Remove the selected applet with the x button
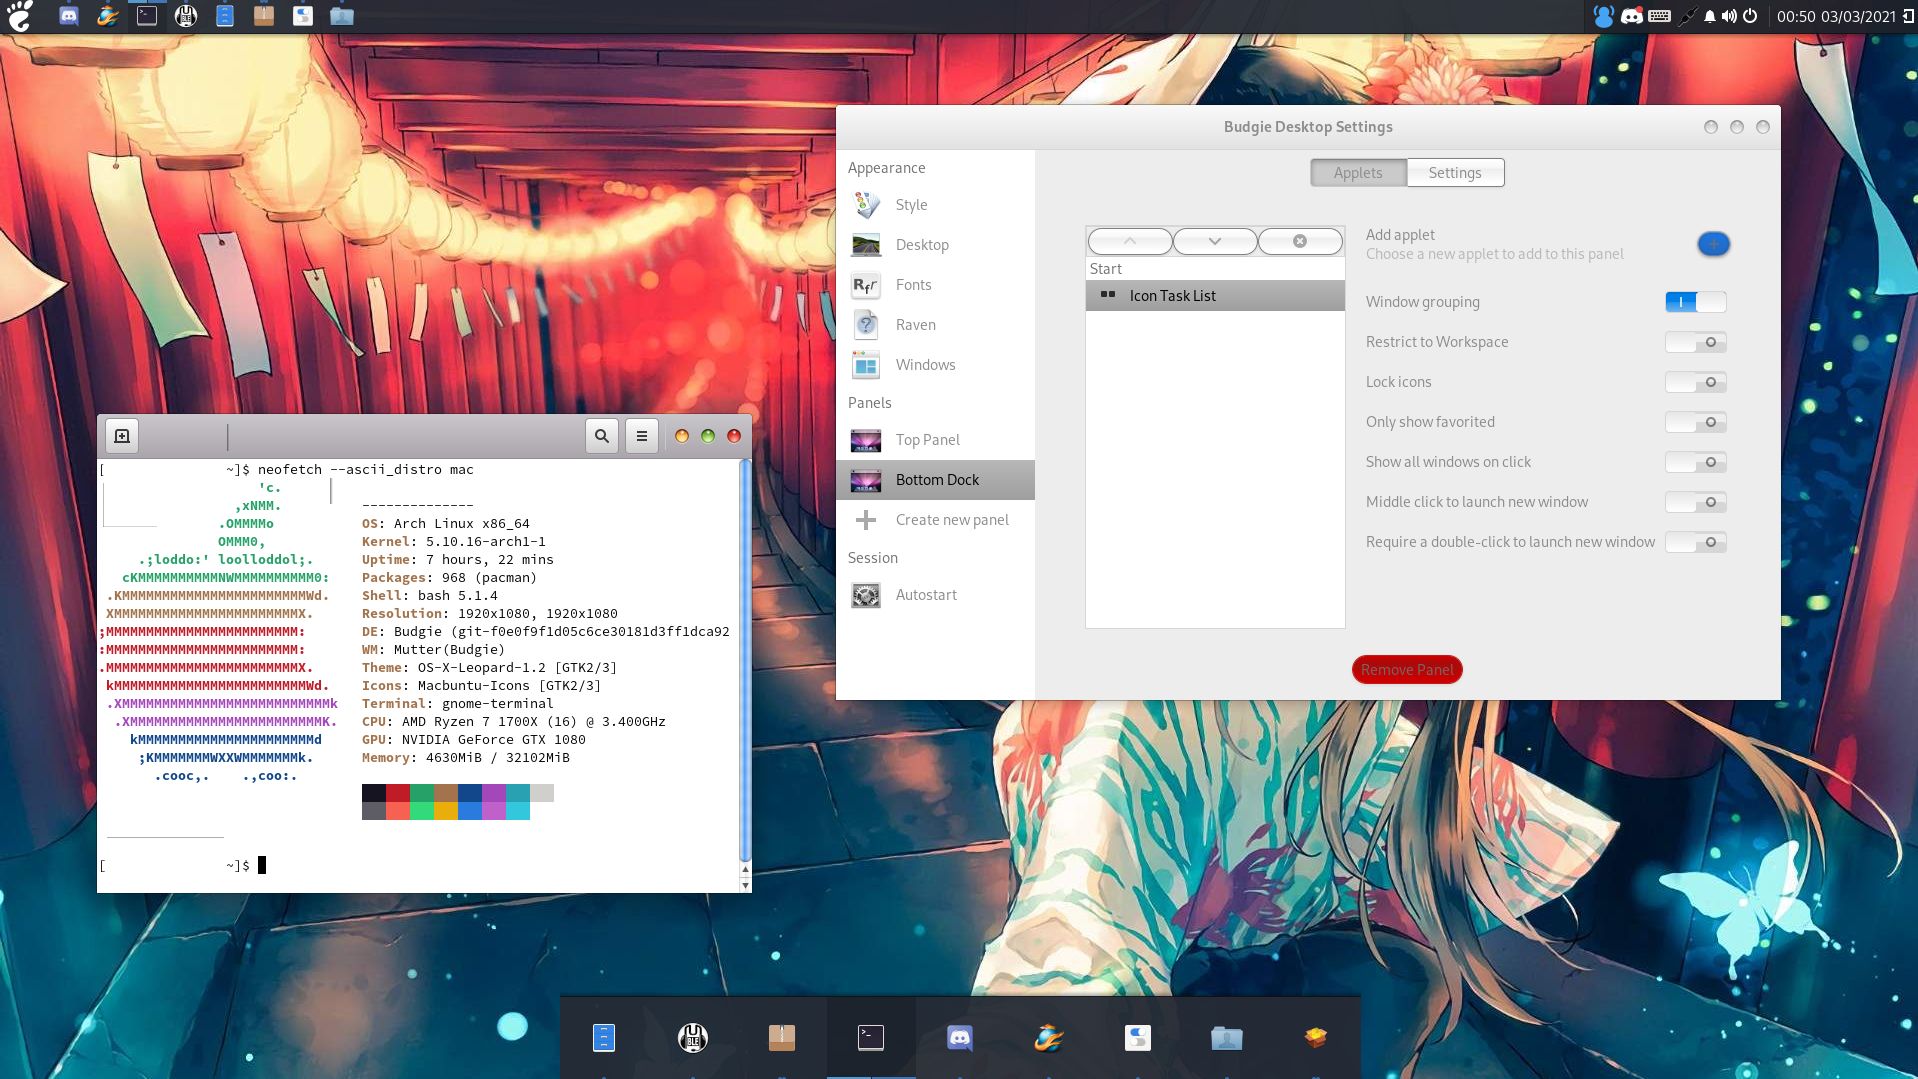The width and height of the screenshot is (1918, 1079). pyautogui.click(x=1300, y=241)
